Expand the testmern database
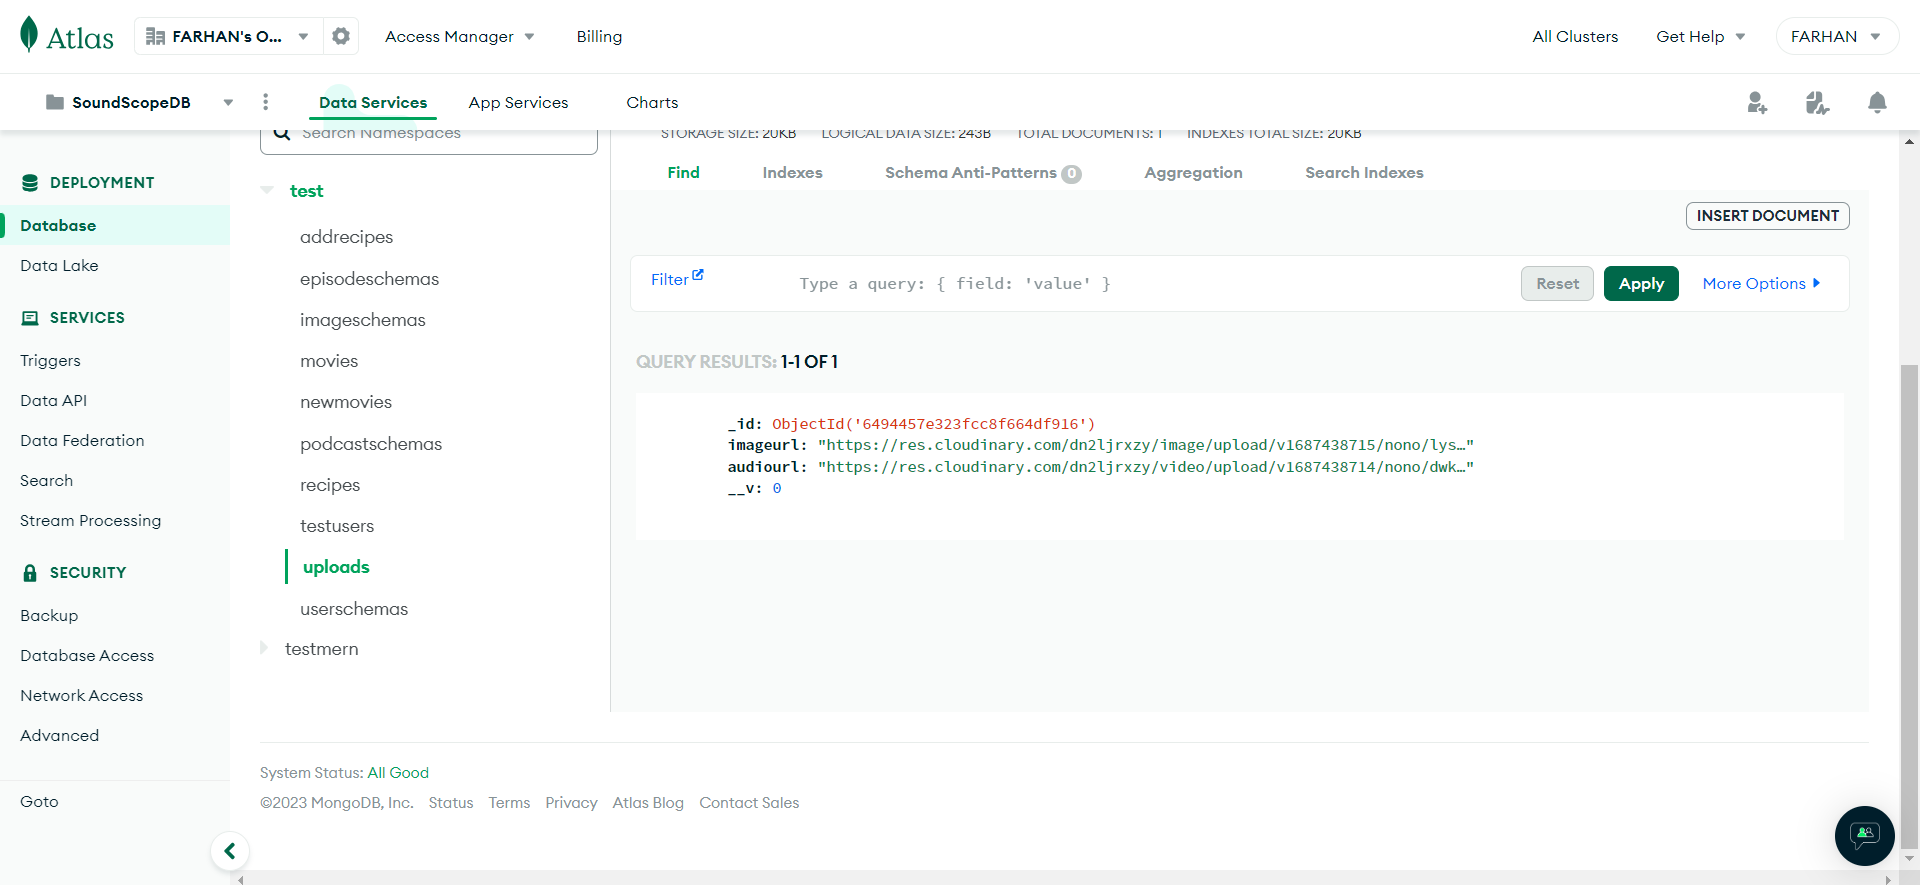 point(264,648)
